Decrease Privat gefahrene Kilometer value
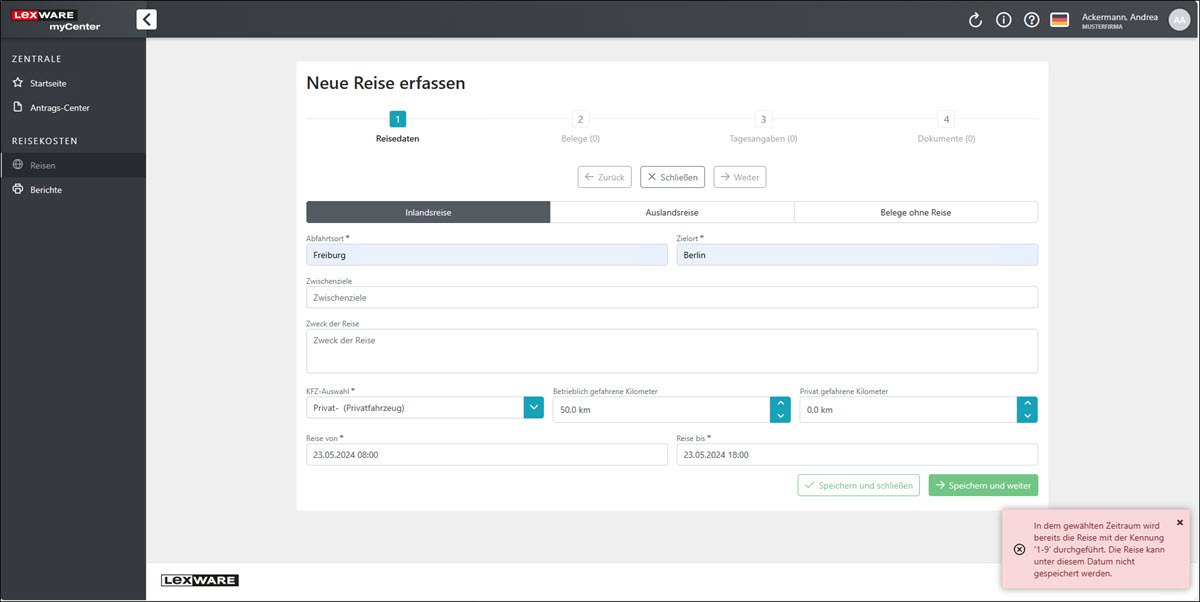The image size is (1200, 602). tap(1026, 415)
